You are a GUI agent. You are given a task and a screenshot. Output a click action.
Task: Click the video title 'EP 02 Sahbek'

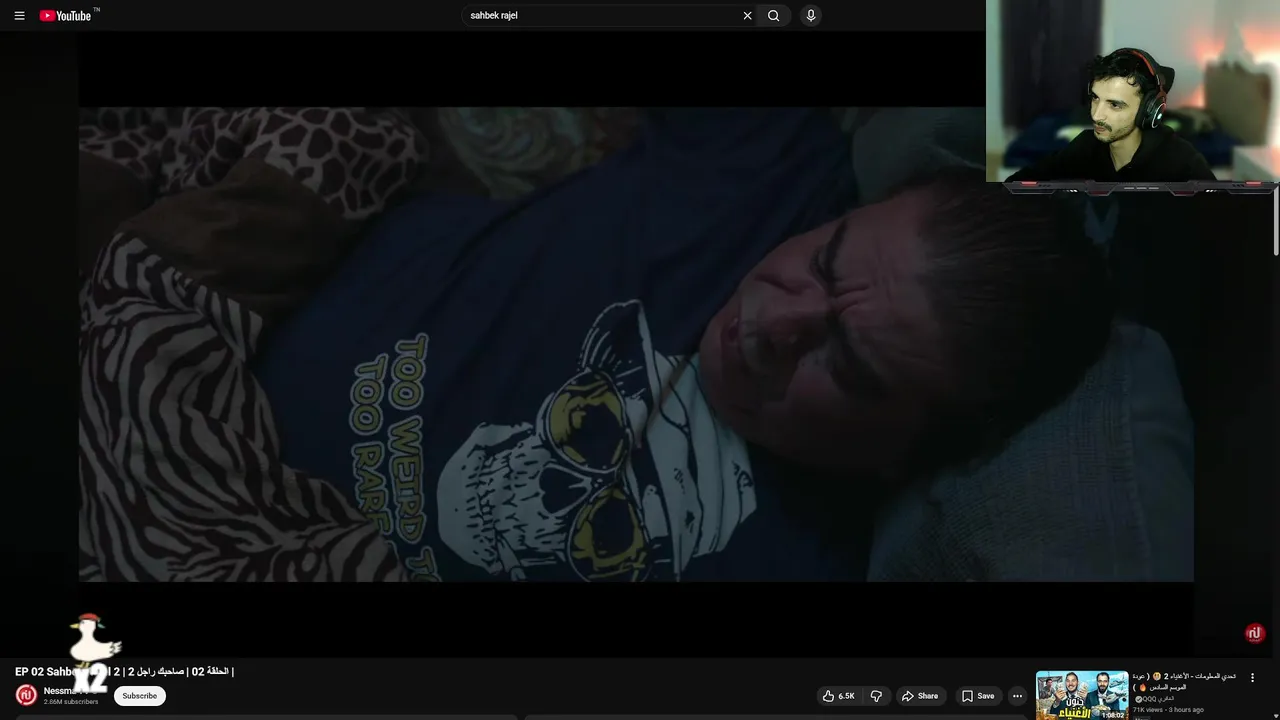pyautogui.click(x=124, y=672)
